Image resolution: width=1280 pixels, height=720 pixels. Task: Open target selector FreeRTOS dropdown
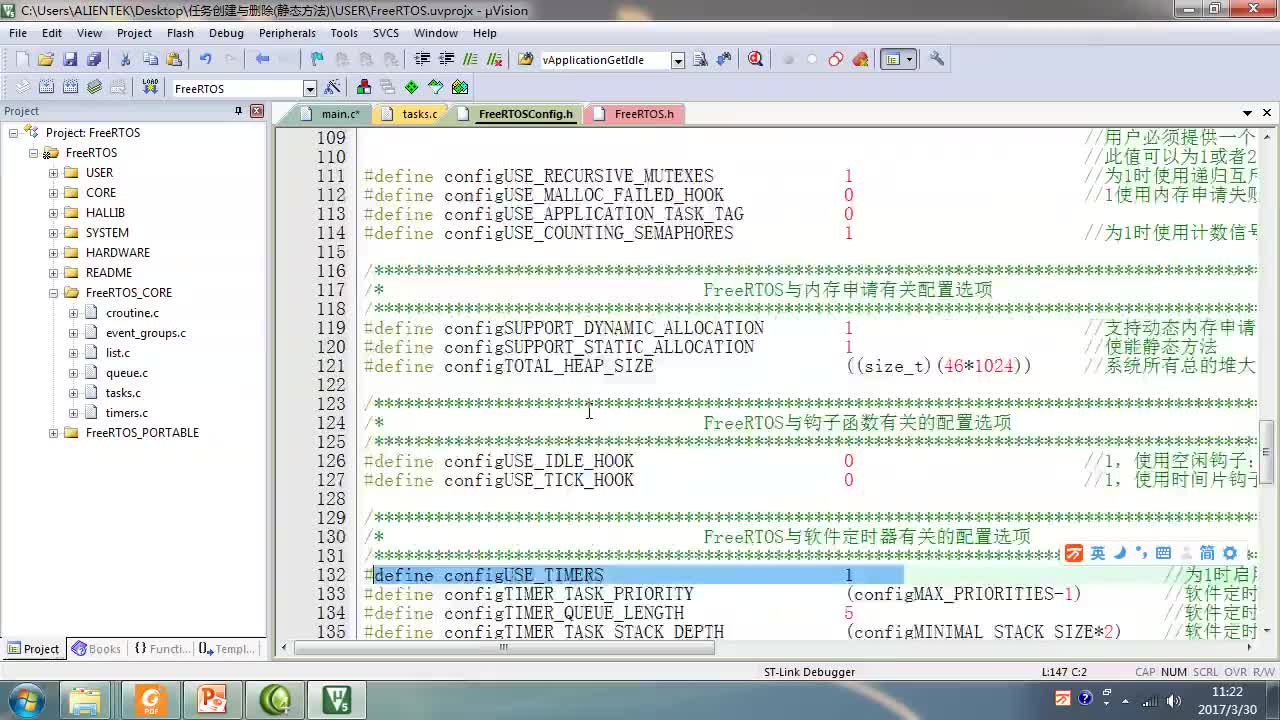[310, 88]
